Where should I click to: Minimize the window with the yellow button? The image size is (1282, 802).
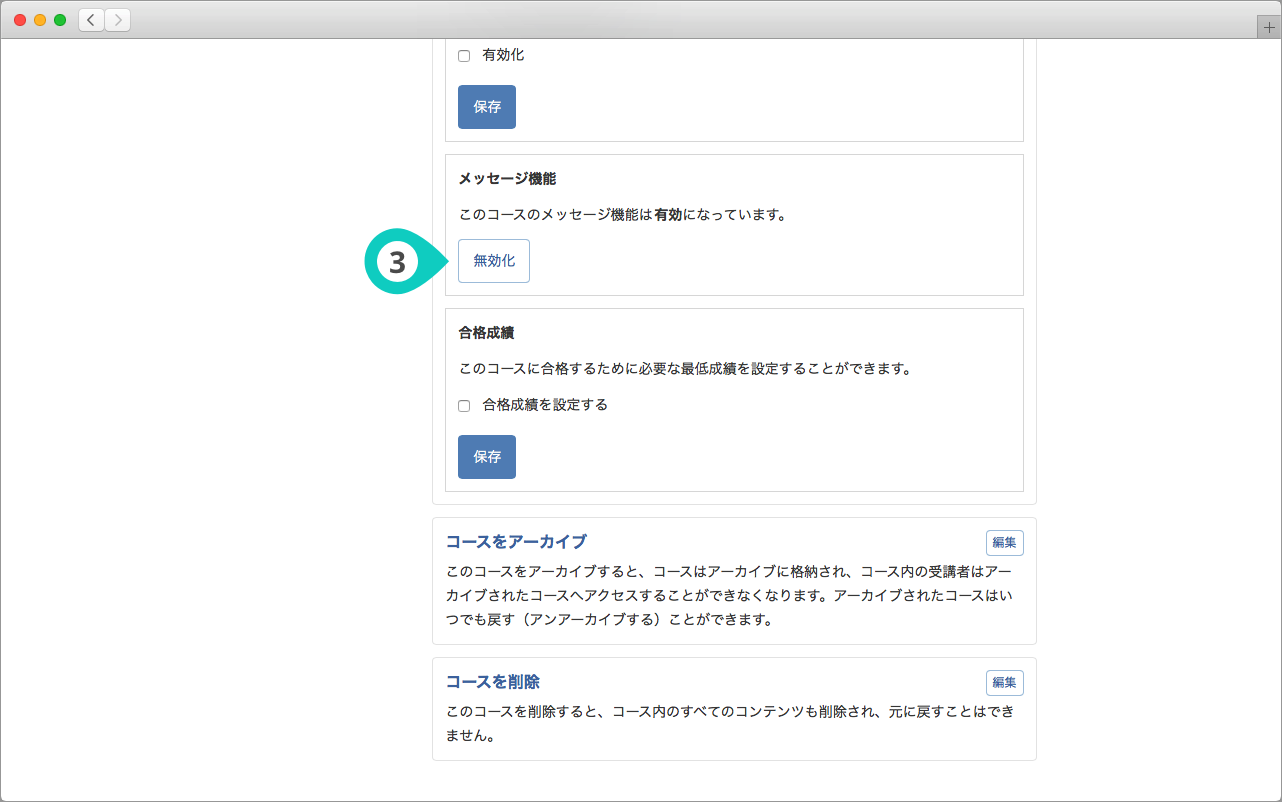[40, 20]
